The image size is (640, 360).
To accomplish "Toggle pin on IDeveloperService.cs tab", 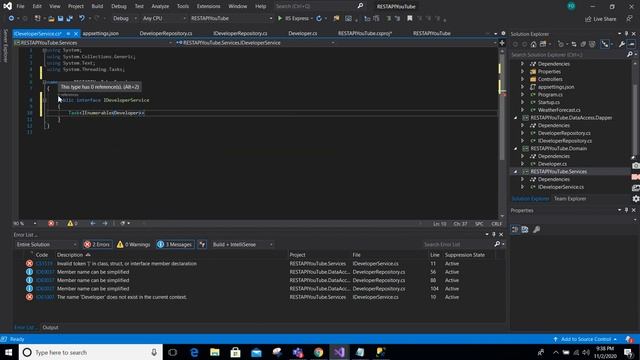I will click(68, 33).
